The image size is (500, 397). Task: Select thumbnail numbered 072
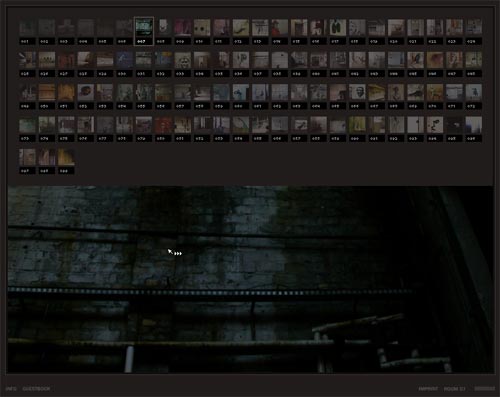click(474, 92)
